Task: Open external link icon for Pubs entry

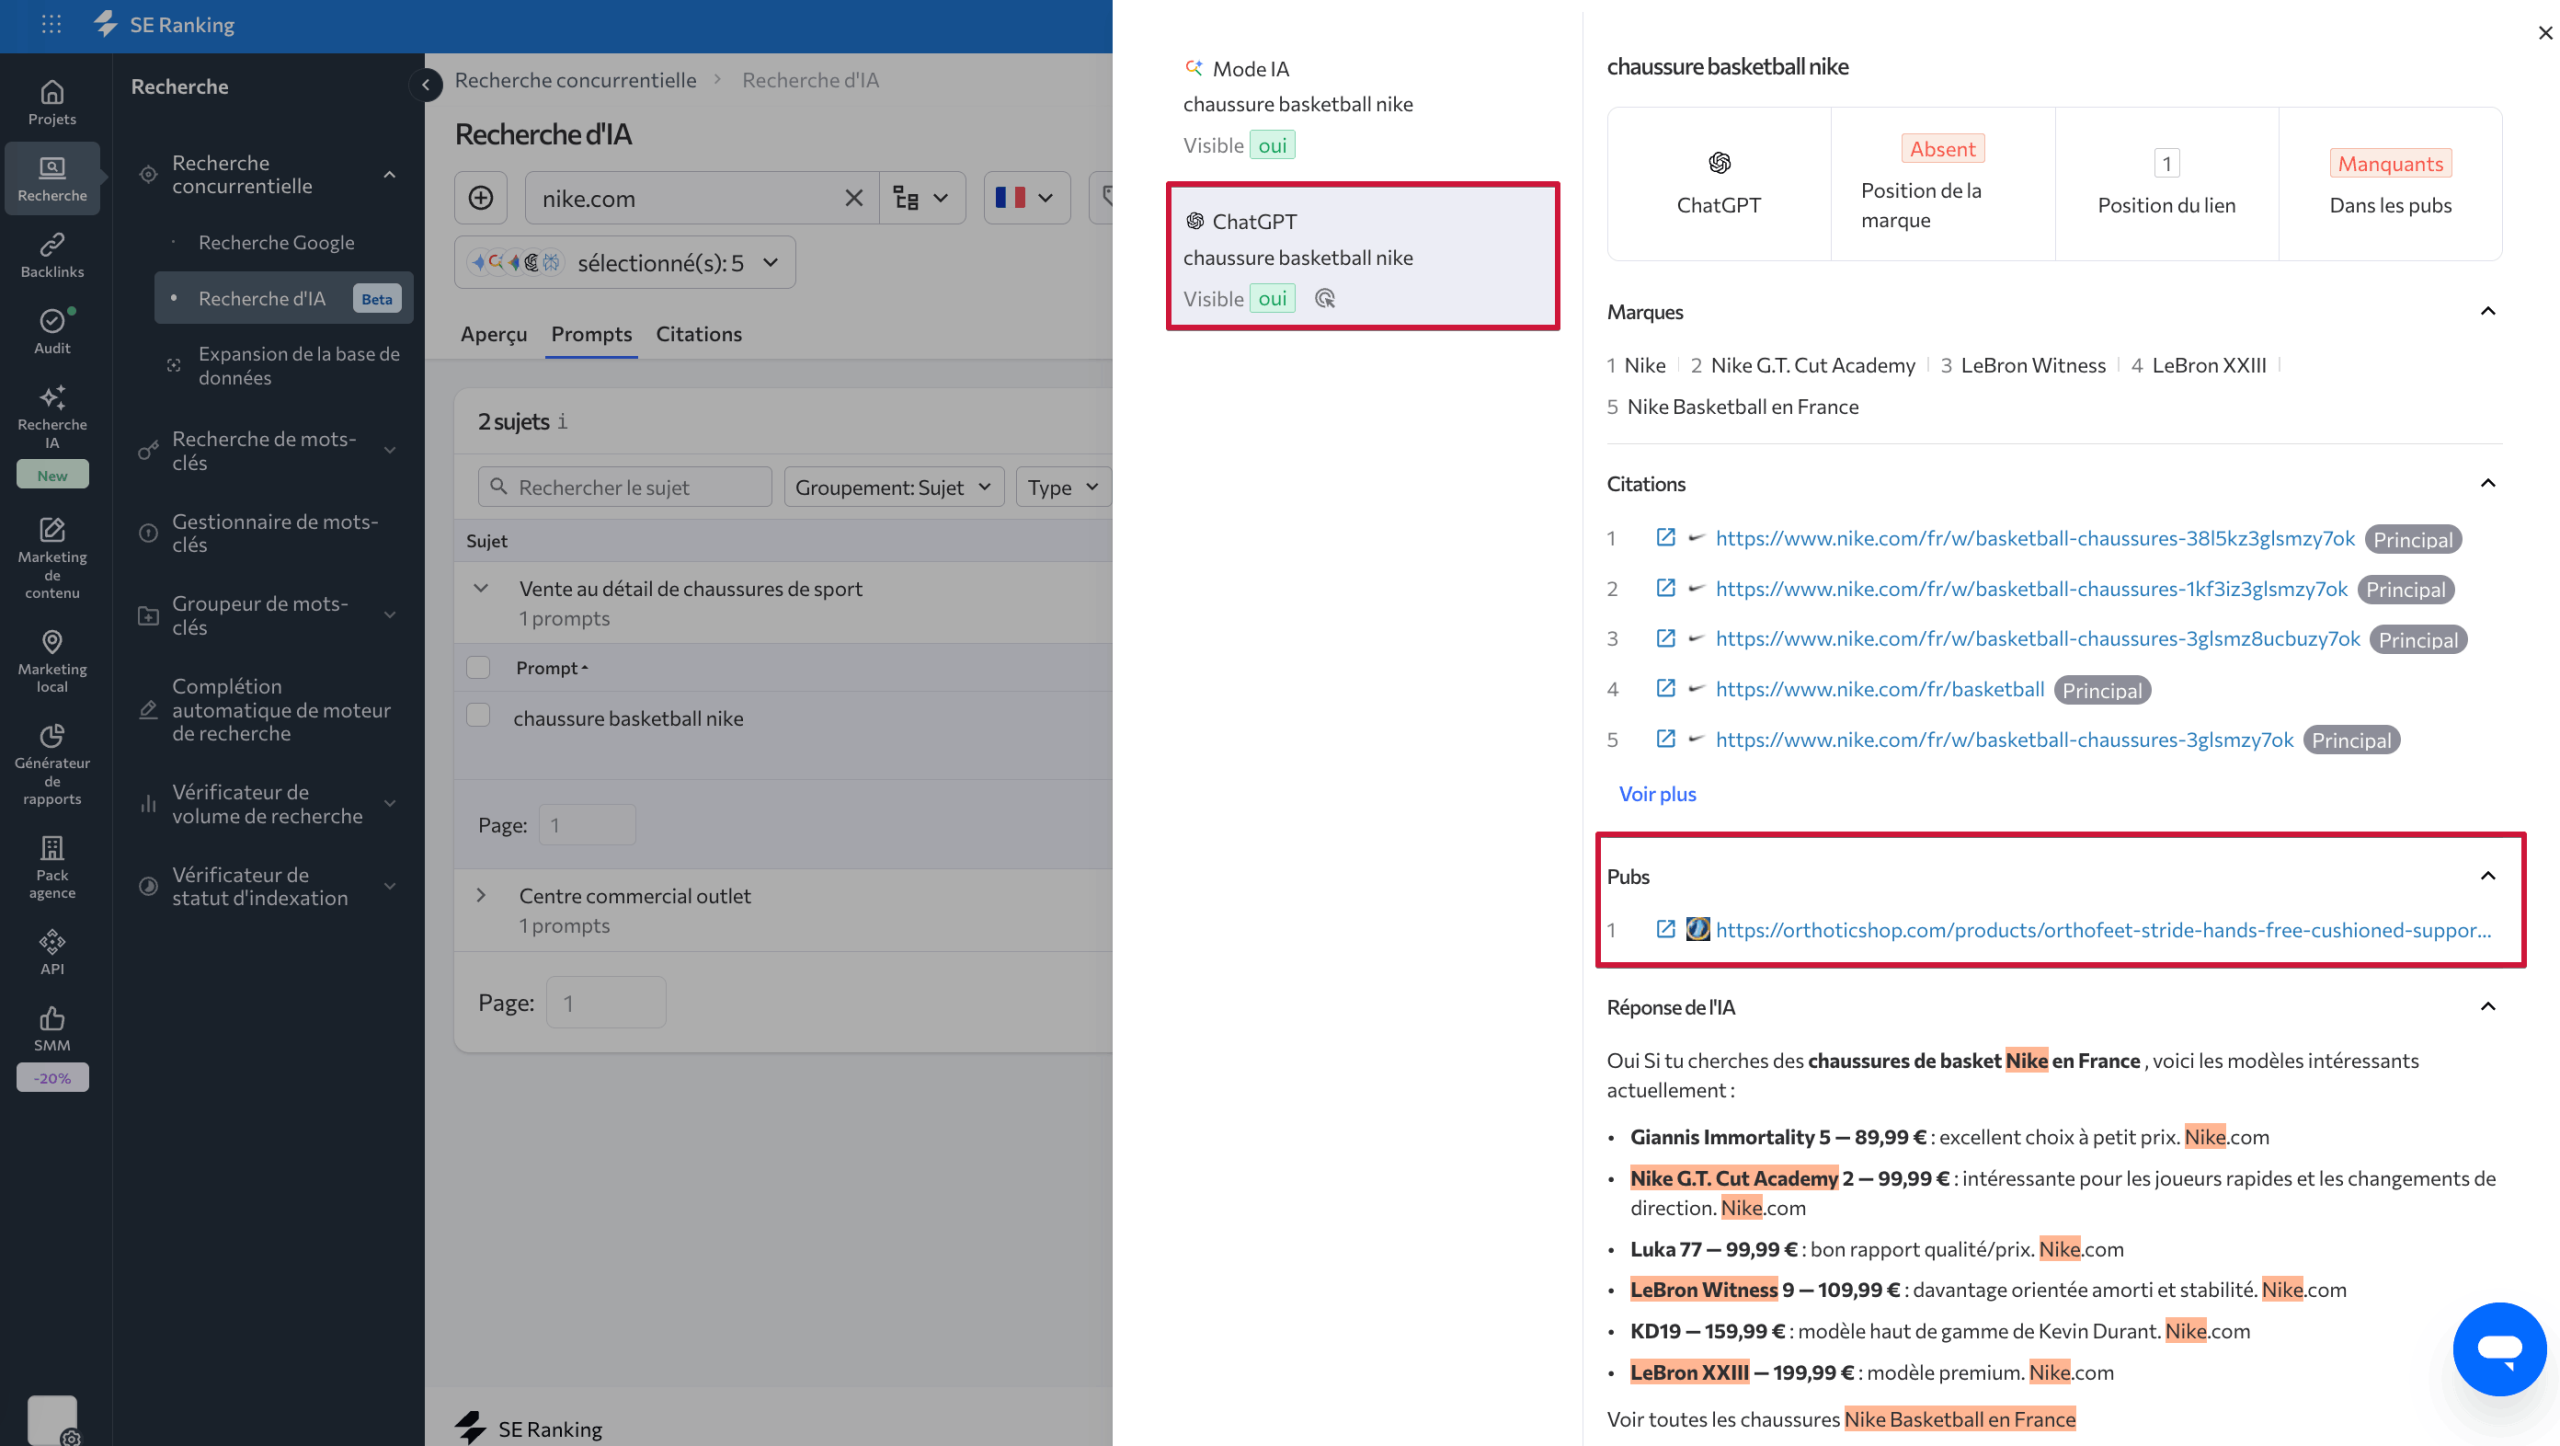Action: click(1665, 929)
